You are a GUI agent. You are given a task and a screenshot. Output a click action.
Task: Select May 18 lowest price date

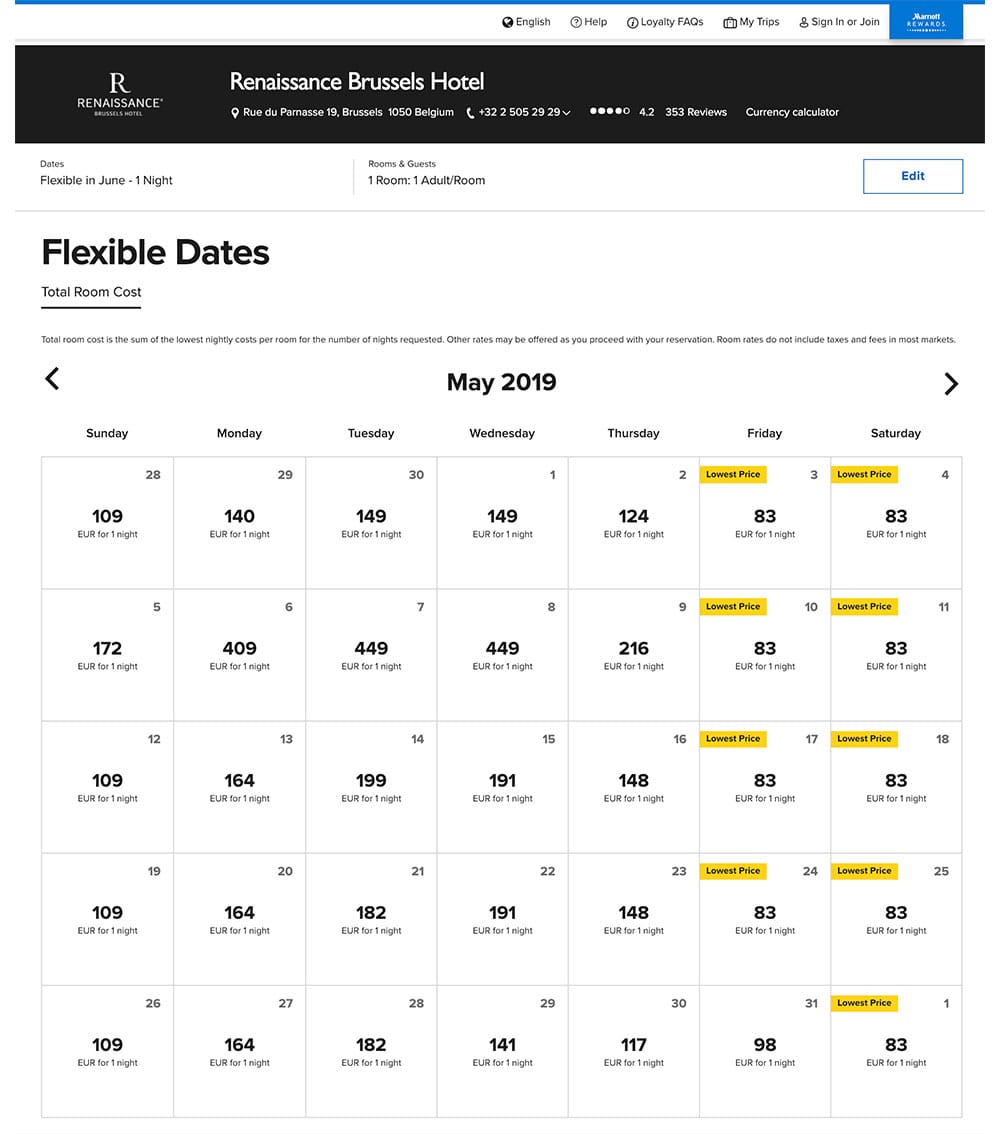[x=896, y=787]
